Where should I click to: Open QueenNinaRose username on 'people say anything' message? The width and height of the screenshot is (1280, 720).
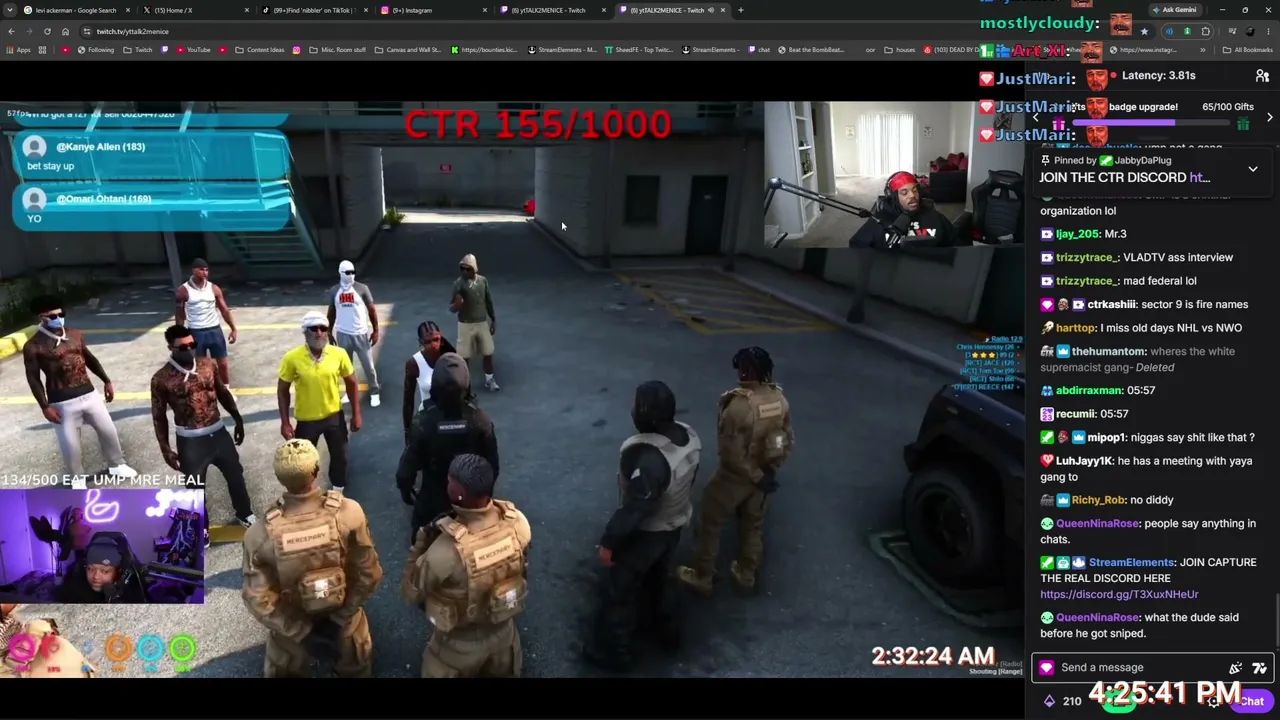[1097, 523]
